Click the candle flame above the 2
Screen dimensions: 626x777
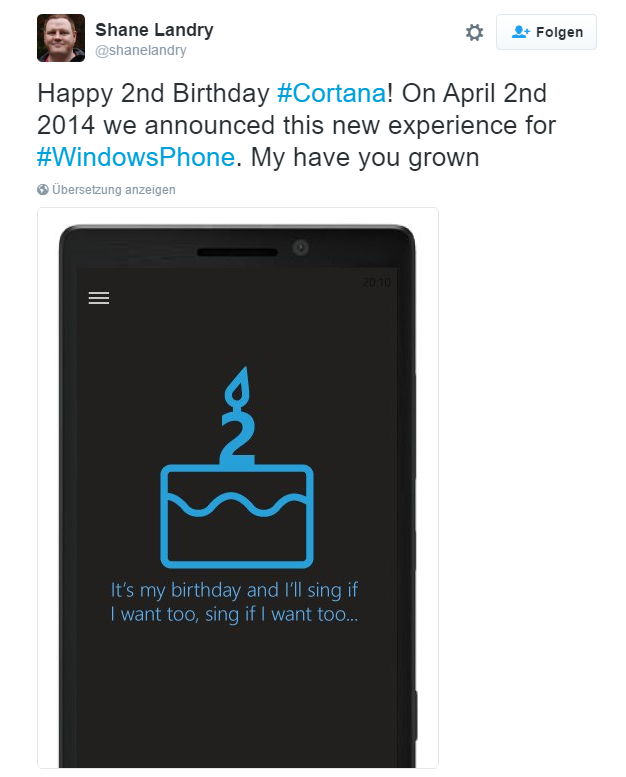pos(237,388)
